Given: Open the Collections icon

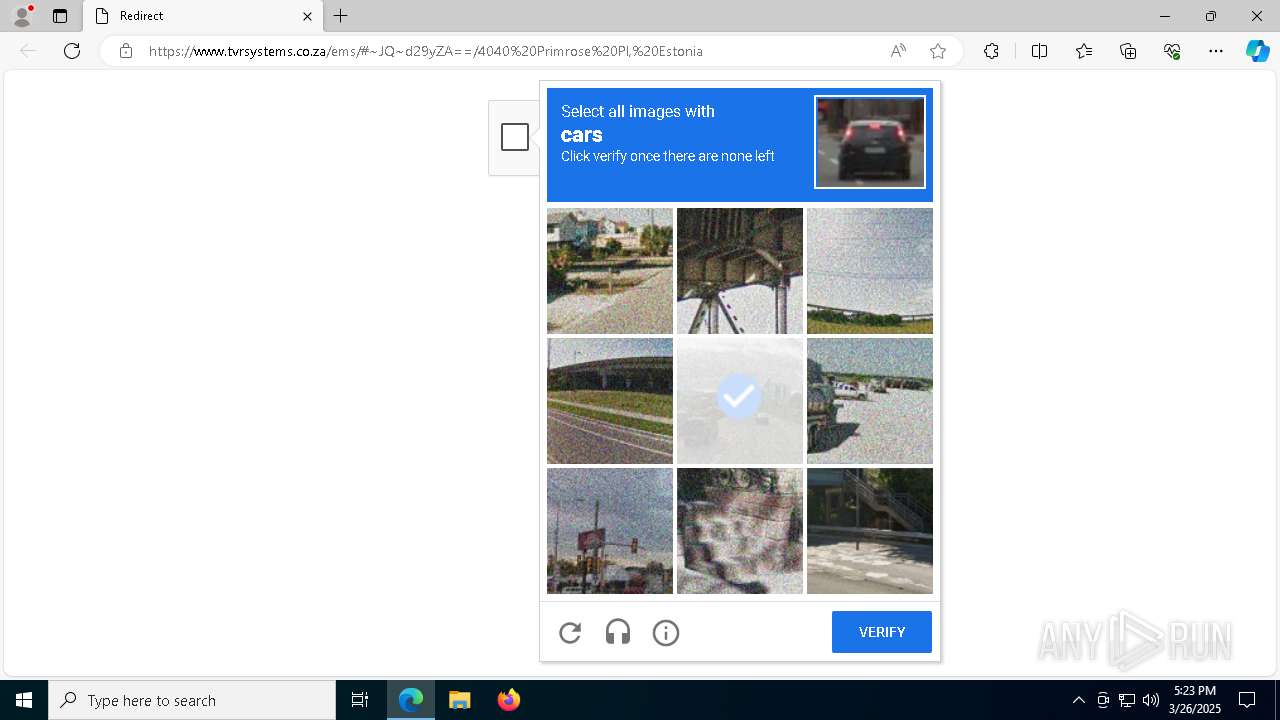Looking at the screenshot, I should point(1128,51).
